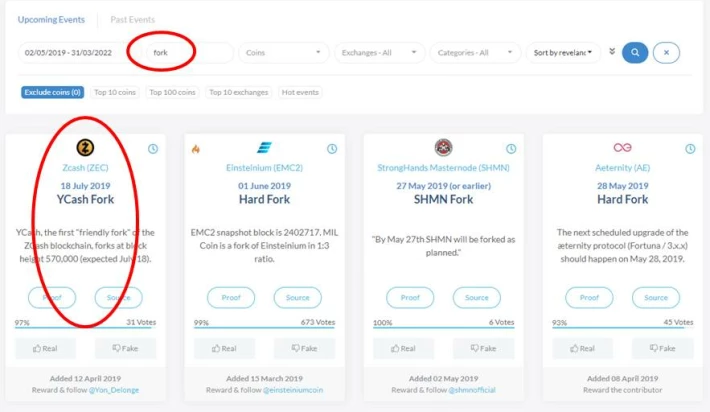Click the Aeternity infinity logo icon

(x=622, y=148)
